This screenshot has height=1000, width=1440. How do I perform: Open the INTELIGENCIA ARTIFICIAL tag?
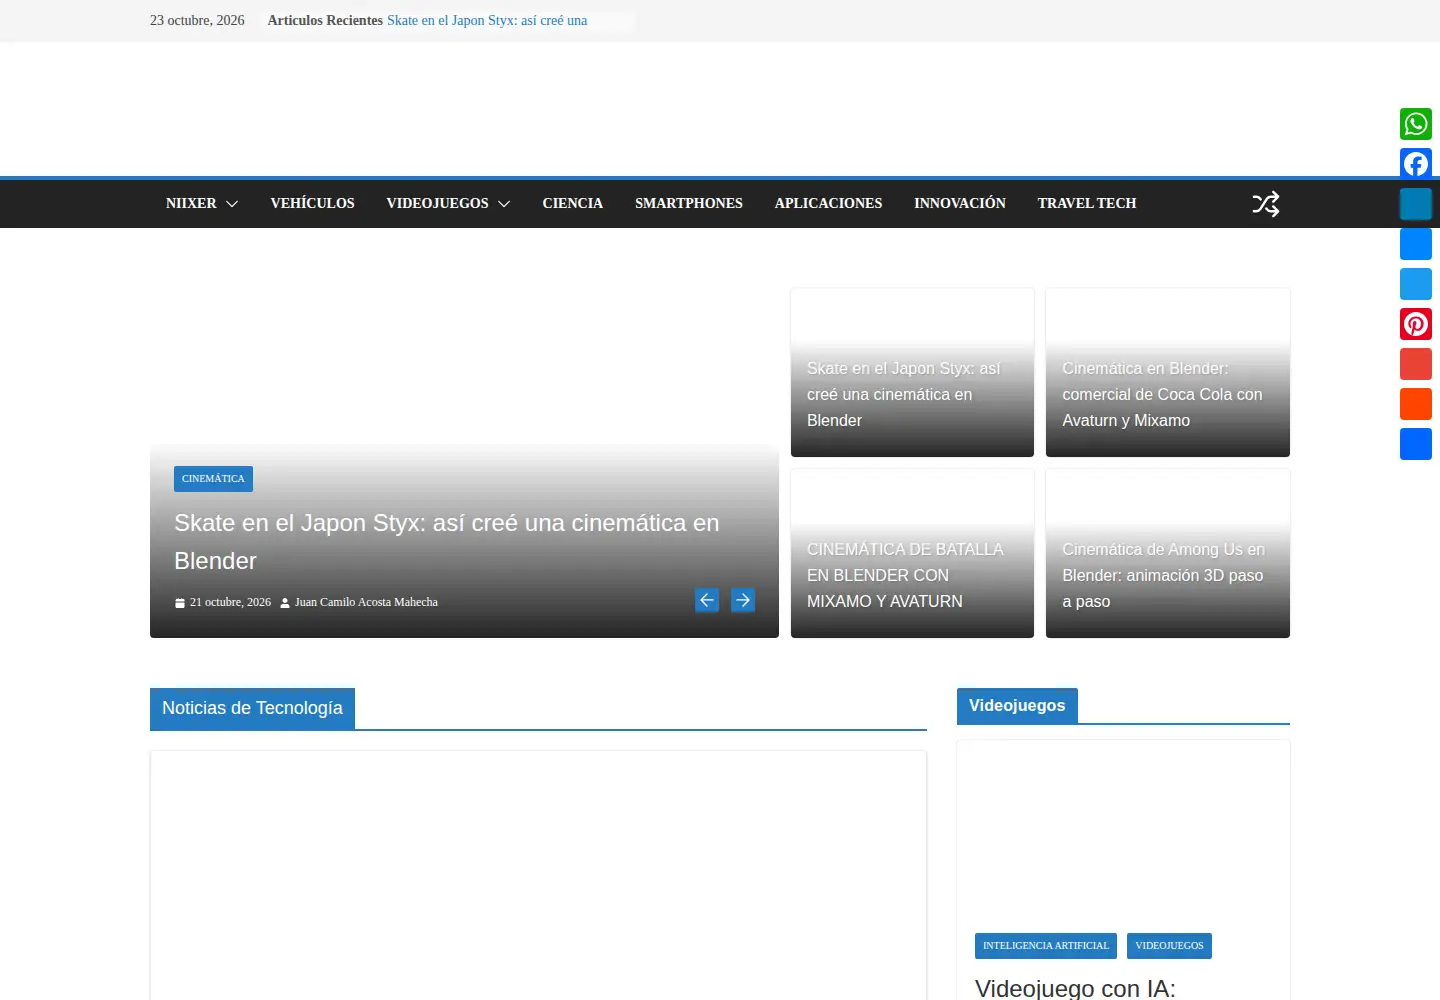click(1046, 946)
